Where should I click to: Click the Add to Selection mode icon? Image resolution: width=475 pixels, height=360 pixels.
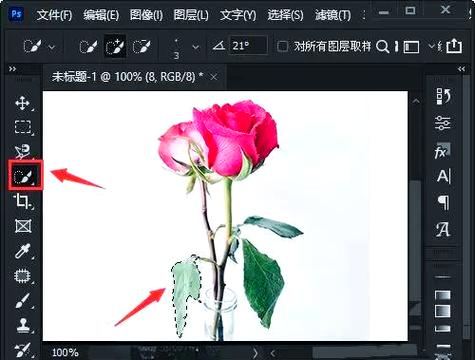point(115,47)
